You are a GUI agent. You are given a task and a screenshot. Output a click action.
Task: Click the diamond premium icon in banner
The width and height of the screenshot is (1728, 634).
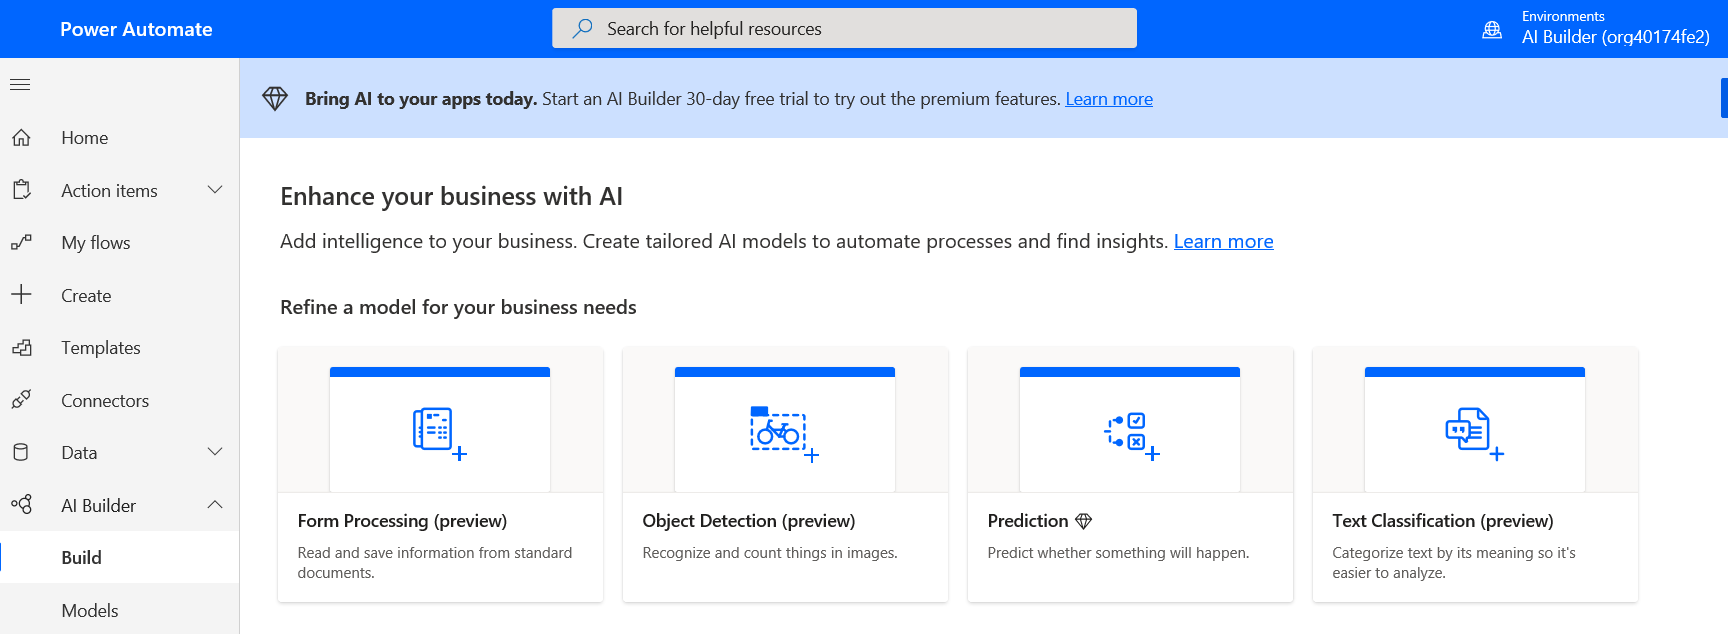275,99
